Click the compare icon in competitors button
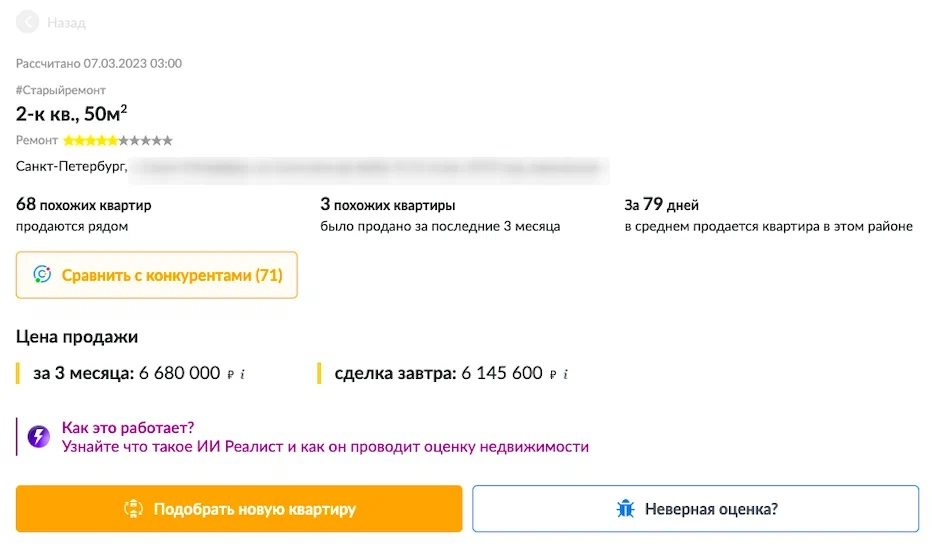This screenshot has height=552, width=932. pos(42,275)
